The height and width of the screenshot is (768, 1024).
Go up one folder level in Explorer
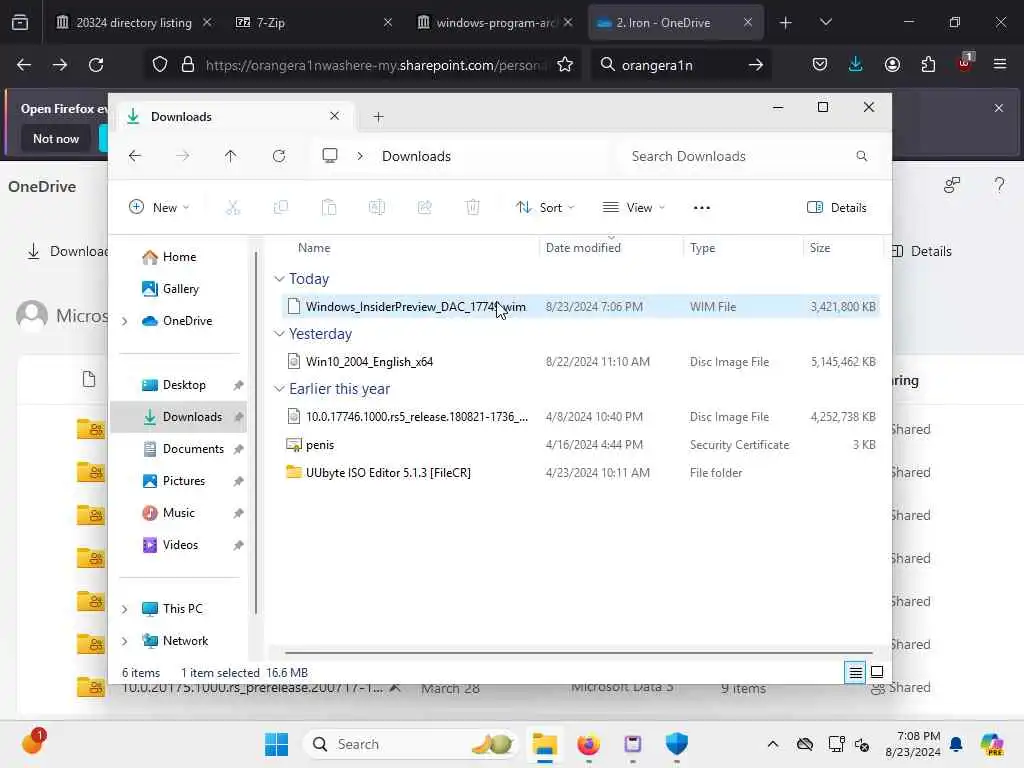coord(231,156)
